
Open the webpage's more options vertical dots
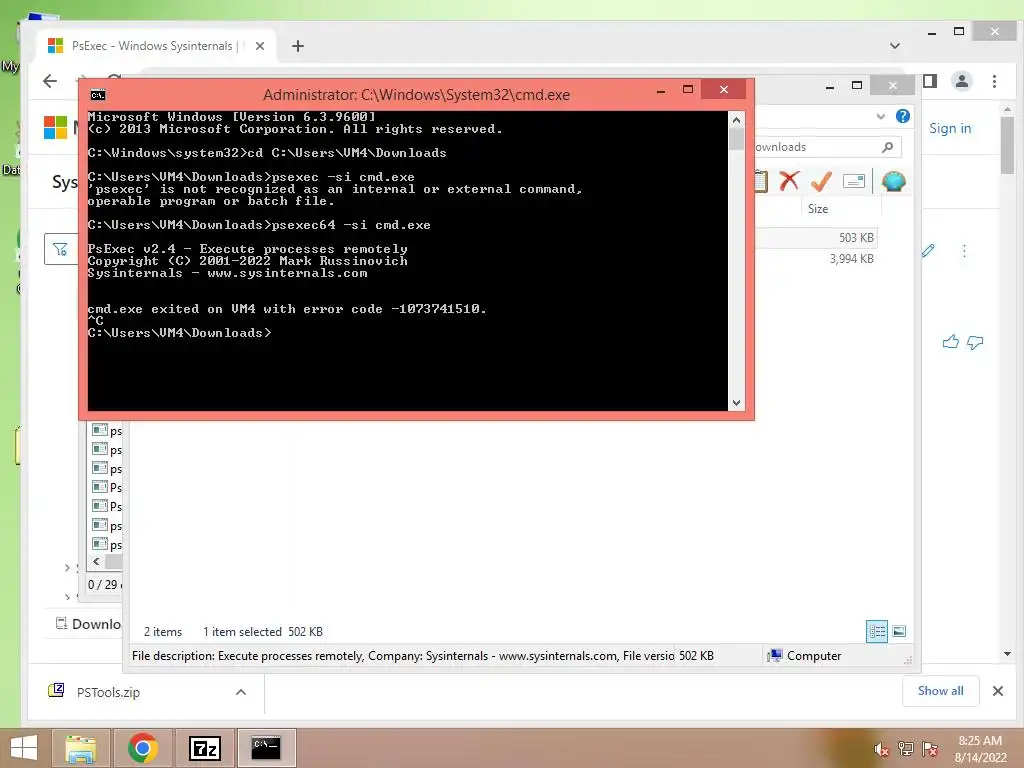964,251
